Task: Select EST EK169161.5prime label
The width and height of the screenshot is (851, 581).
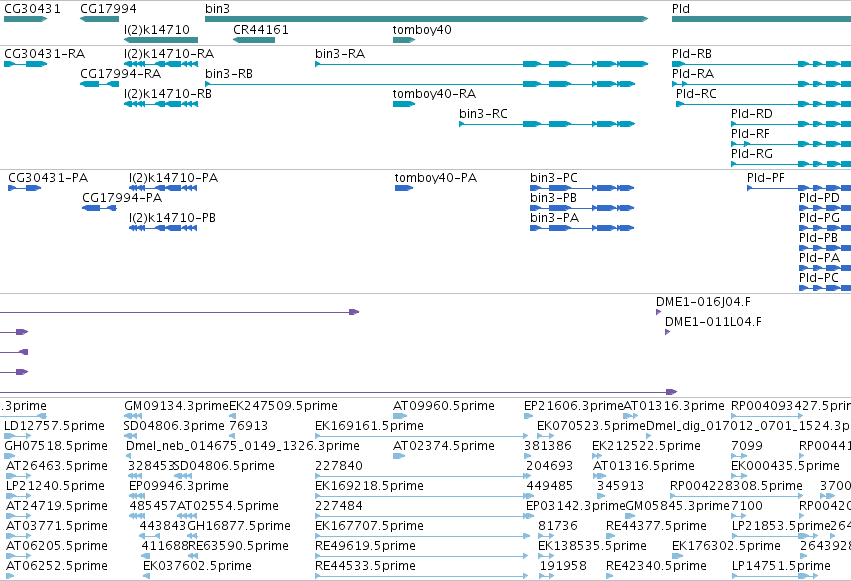Action: pyautogui.click(x=369, y=426)
